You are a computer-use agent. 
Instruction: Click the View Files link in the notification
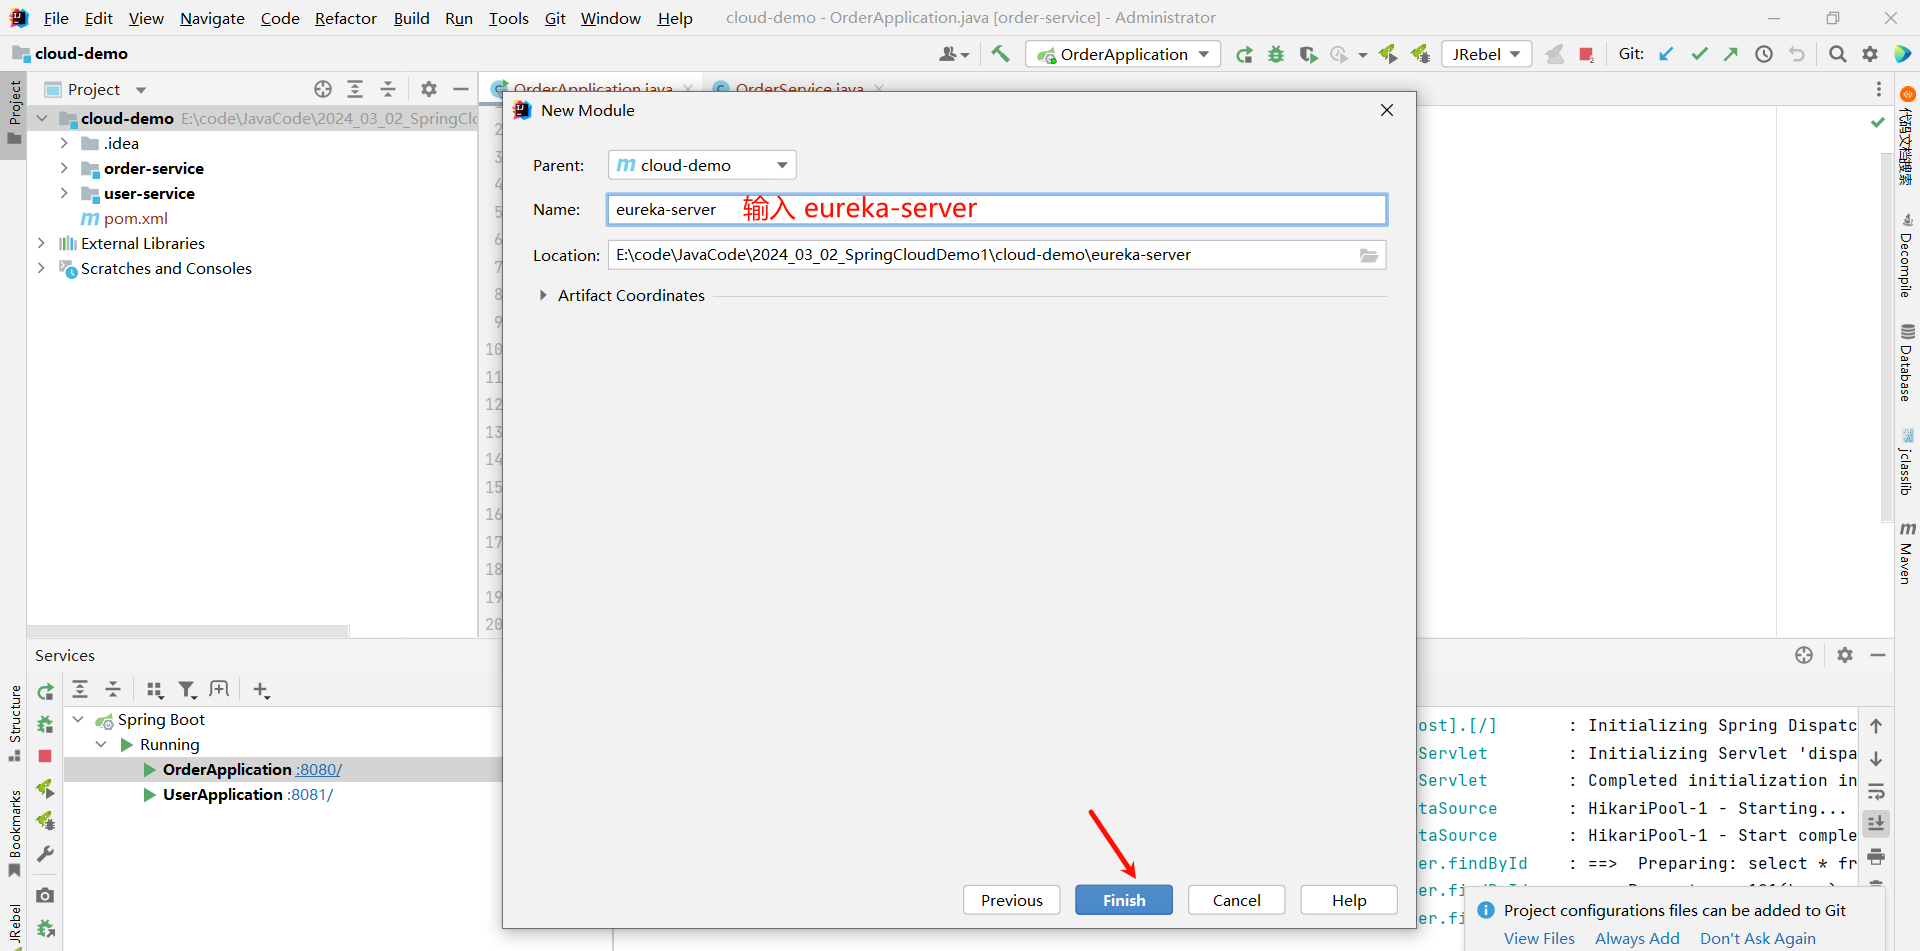click(1539, 938)
